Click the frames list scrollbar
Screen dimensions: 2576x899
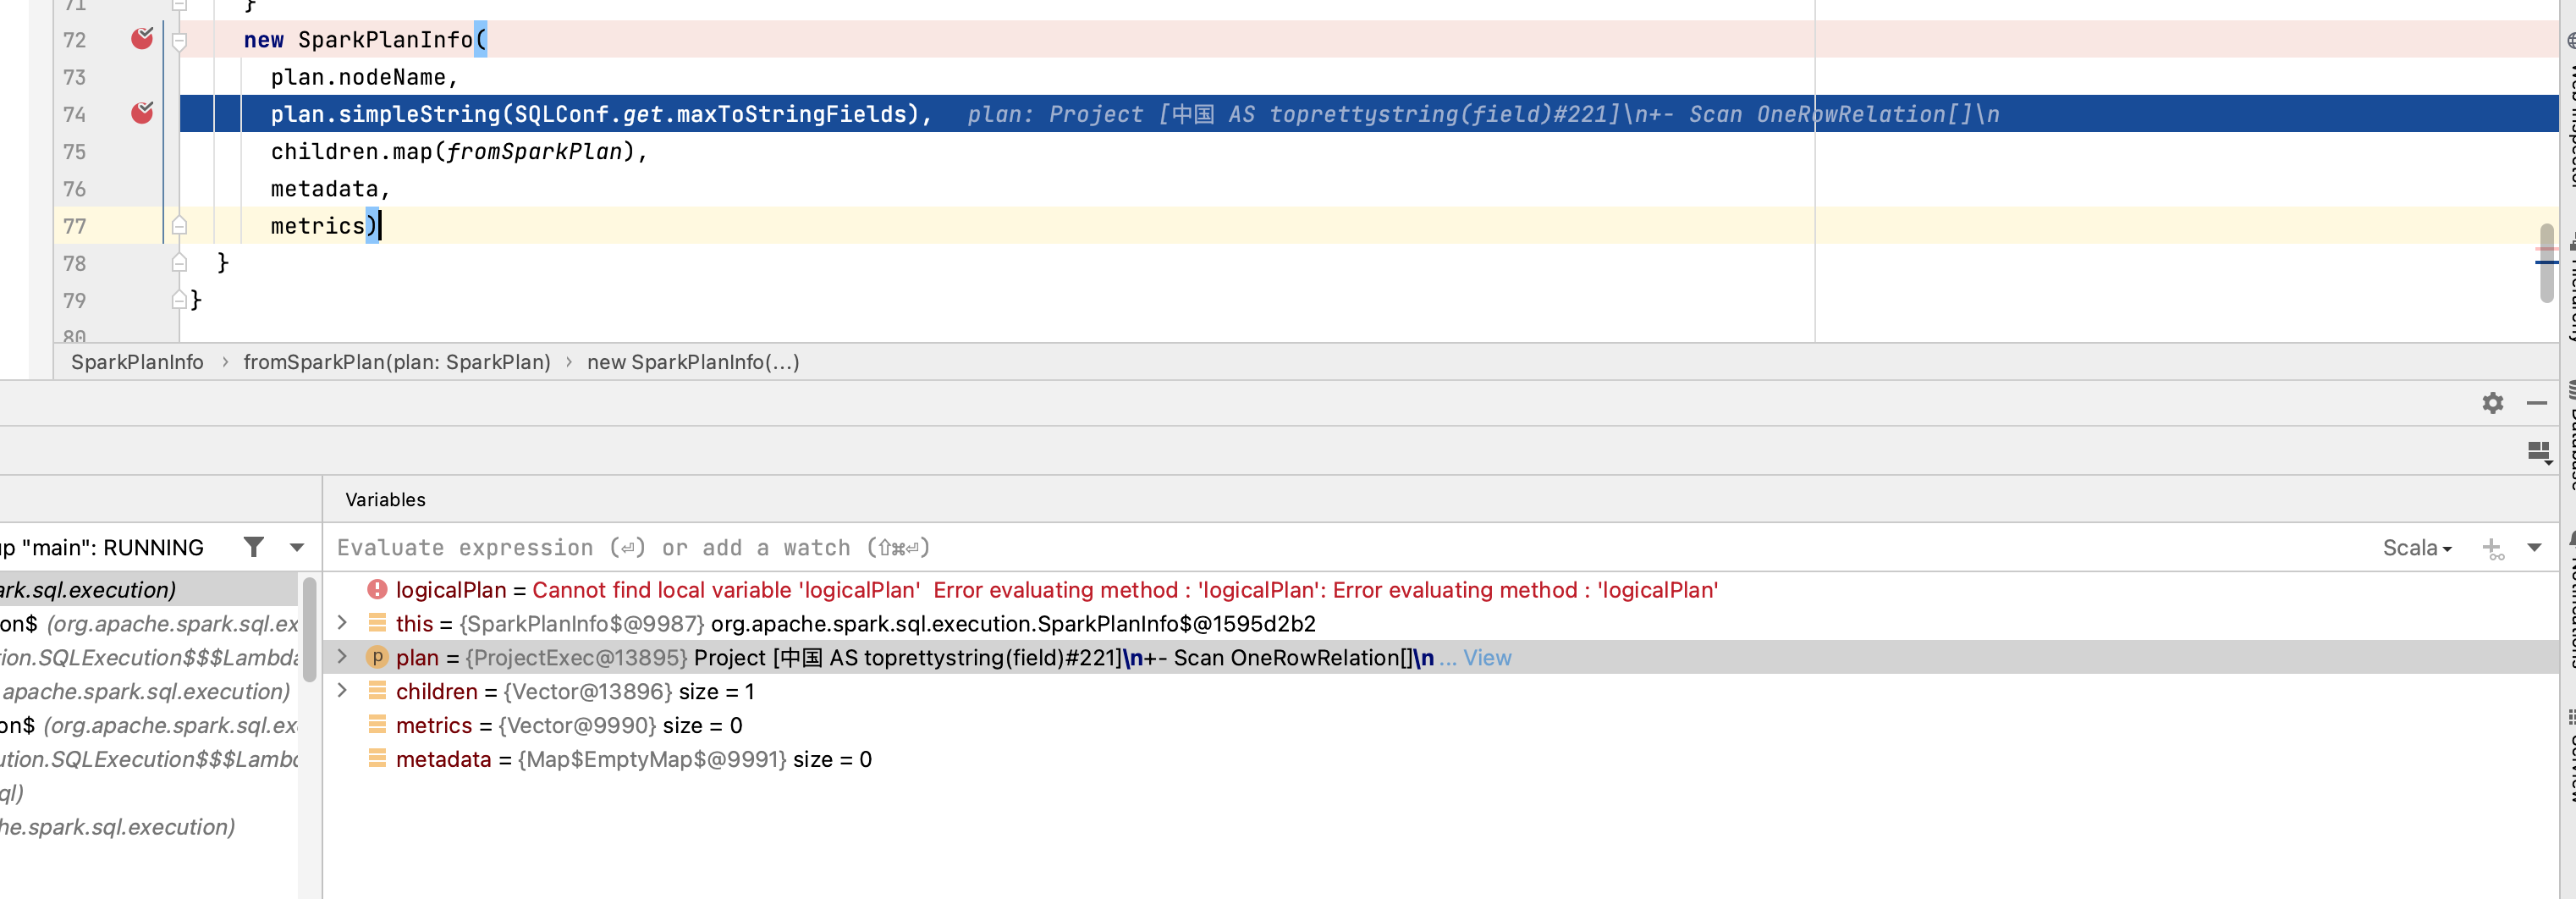click(310, 629)
